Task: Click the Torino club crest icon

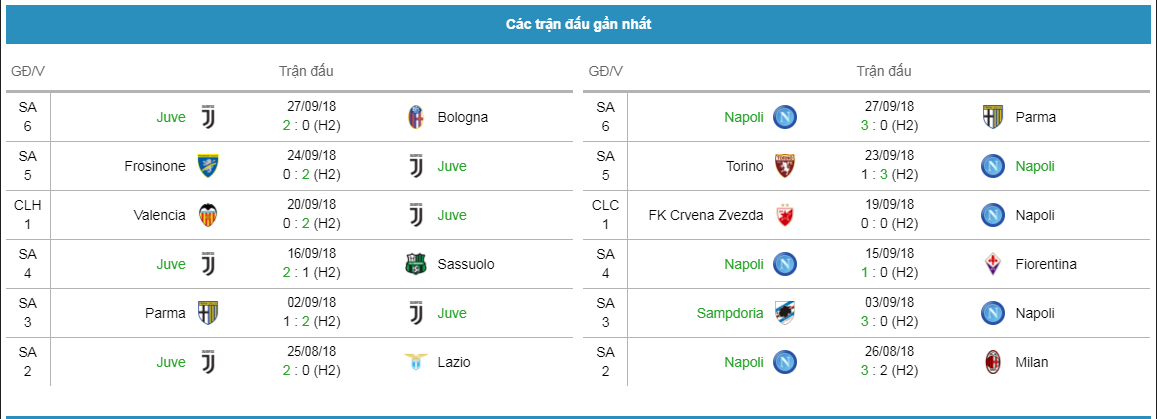Action: point(784,166)
